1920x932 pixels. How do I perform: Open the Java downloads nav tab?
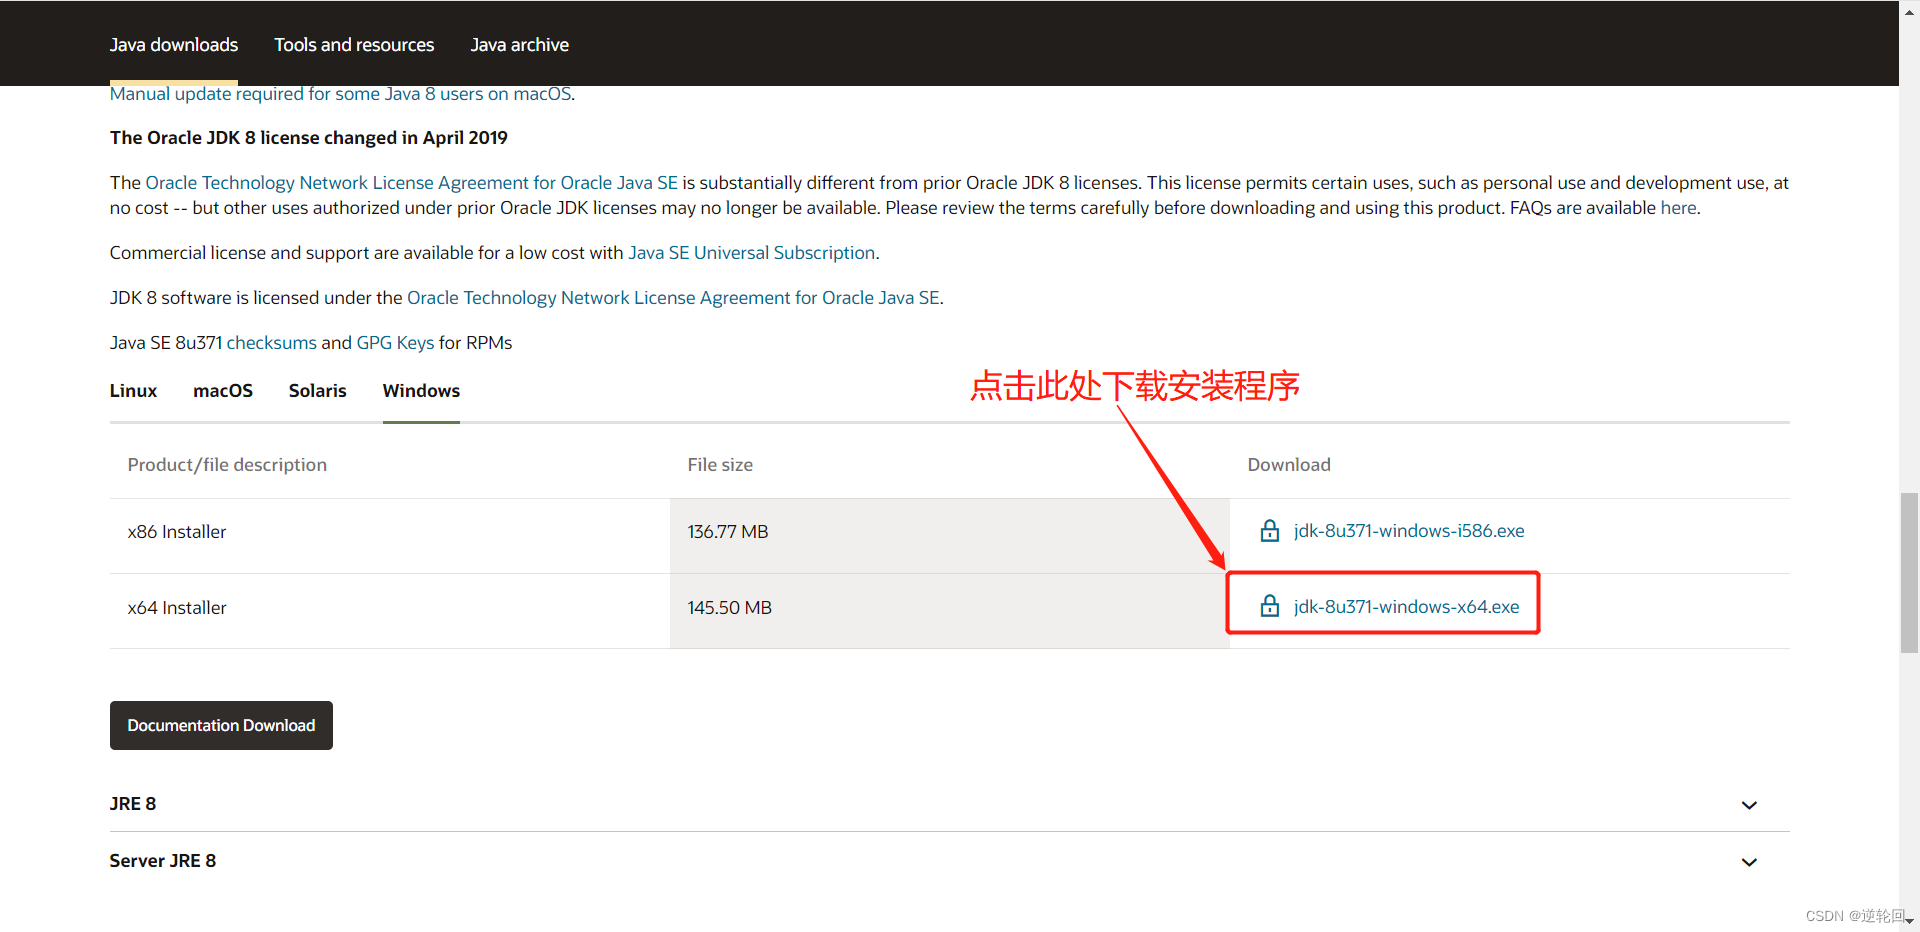(174, 45)
